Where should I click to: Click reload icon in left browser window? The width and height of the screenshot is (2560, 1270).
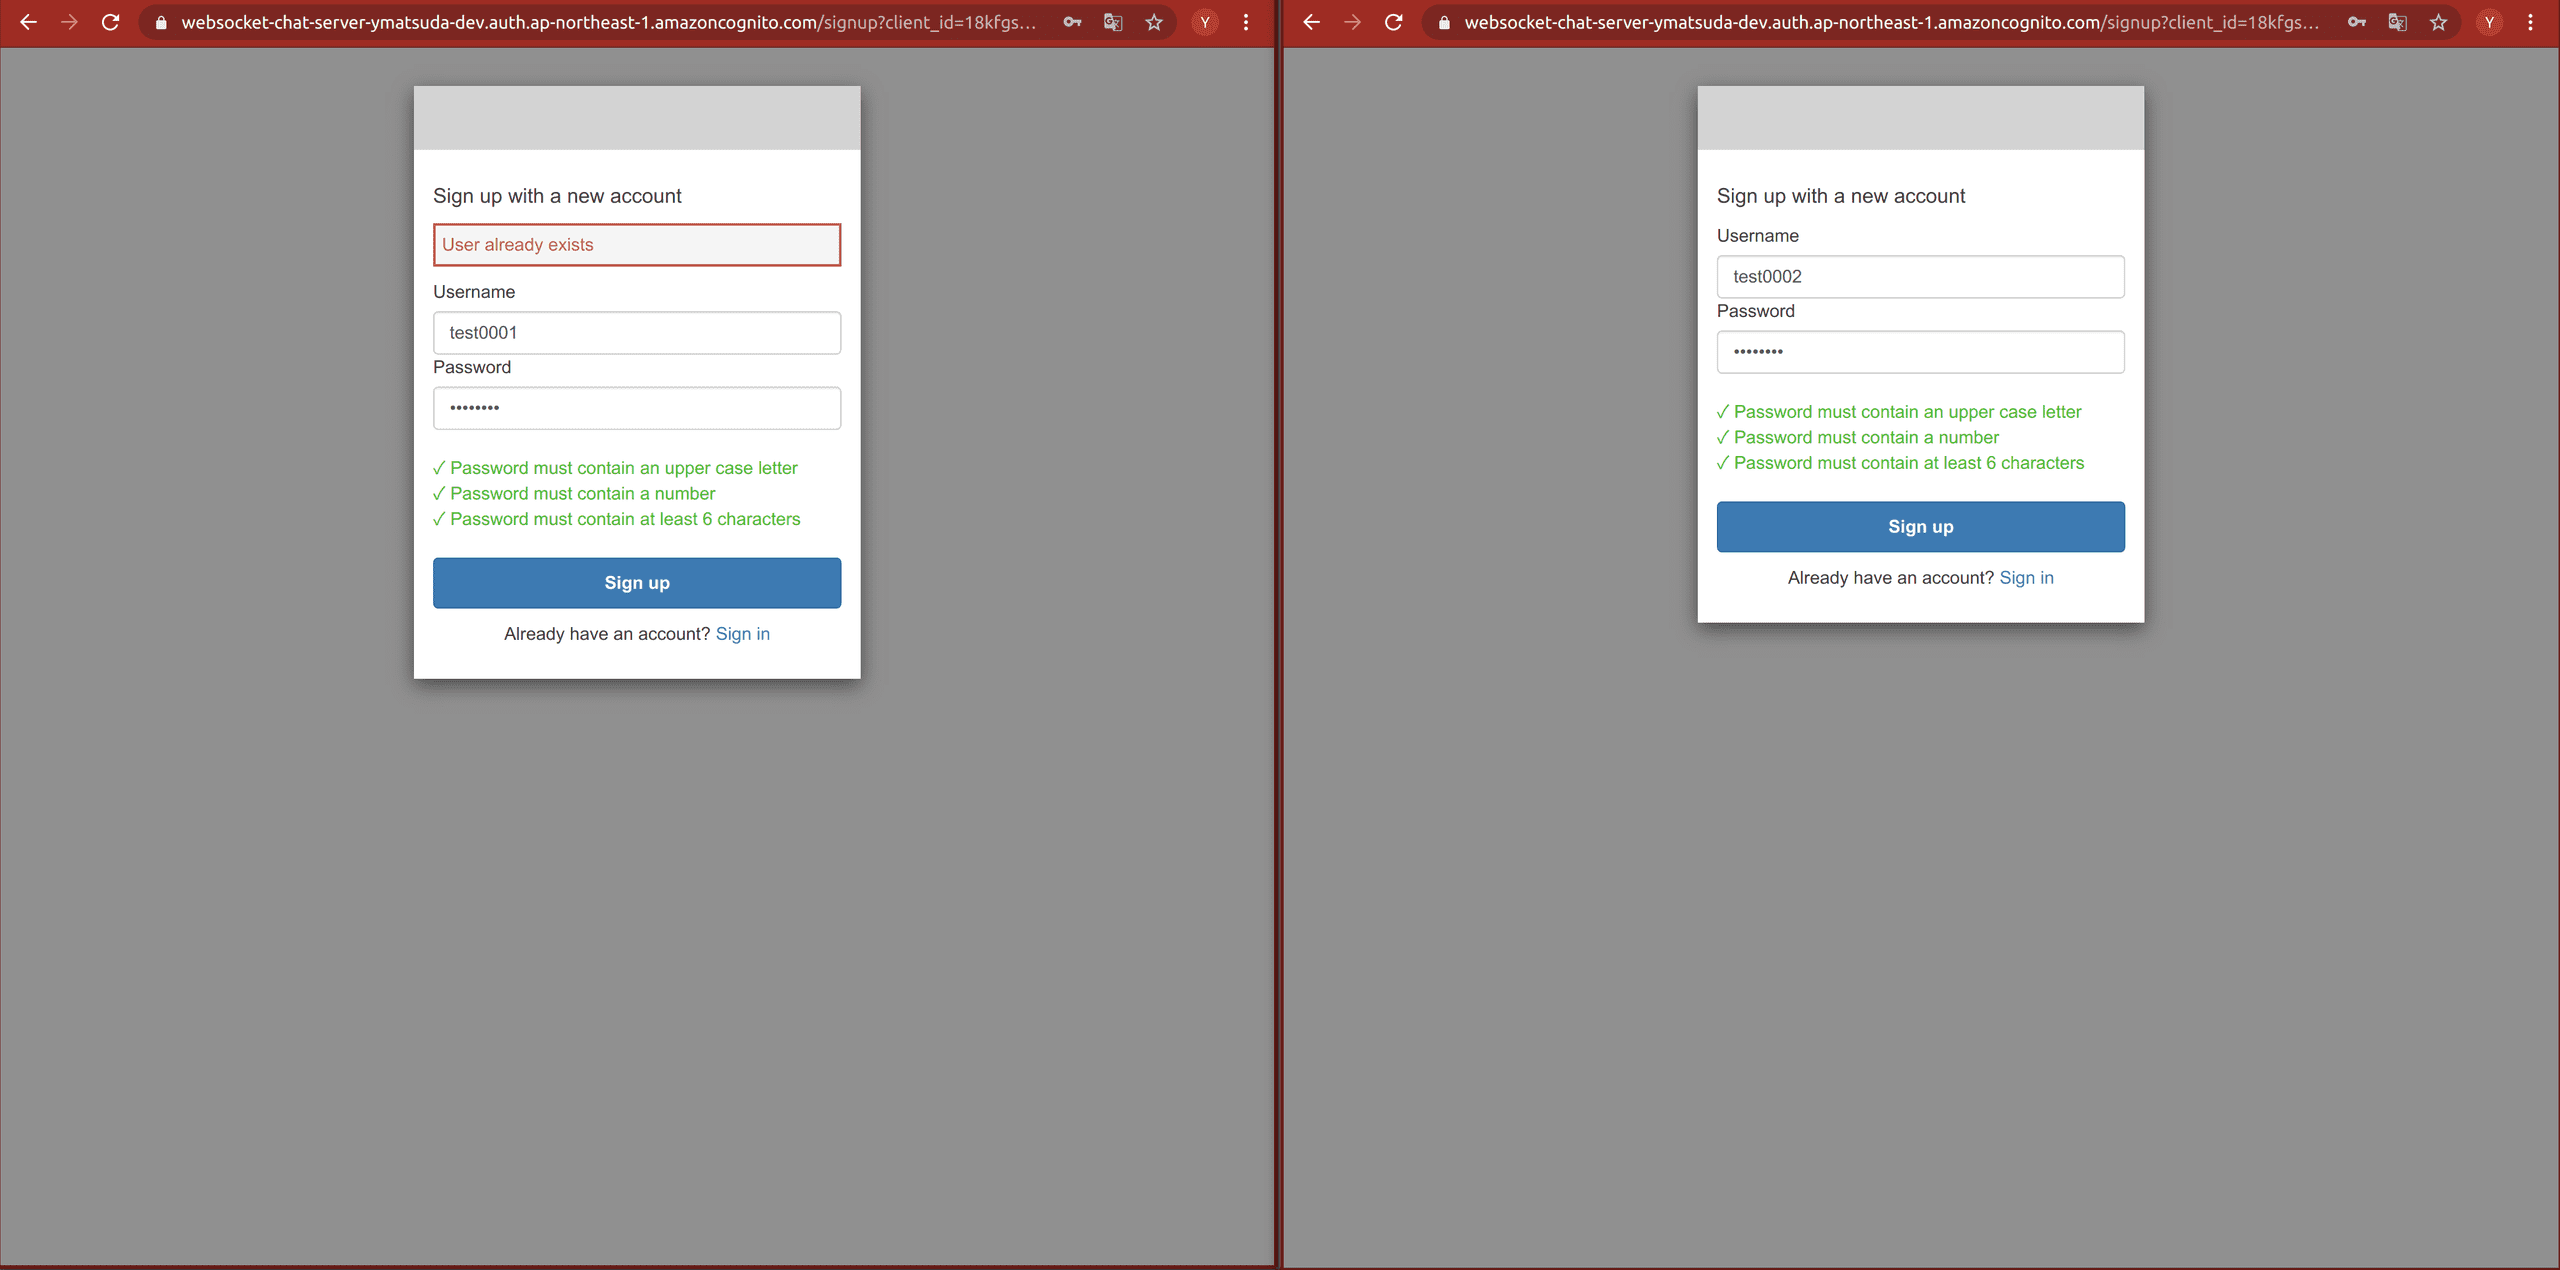110,22
